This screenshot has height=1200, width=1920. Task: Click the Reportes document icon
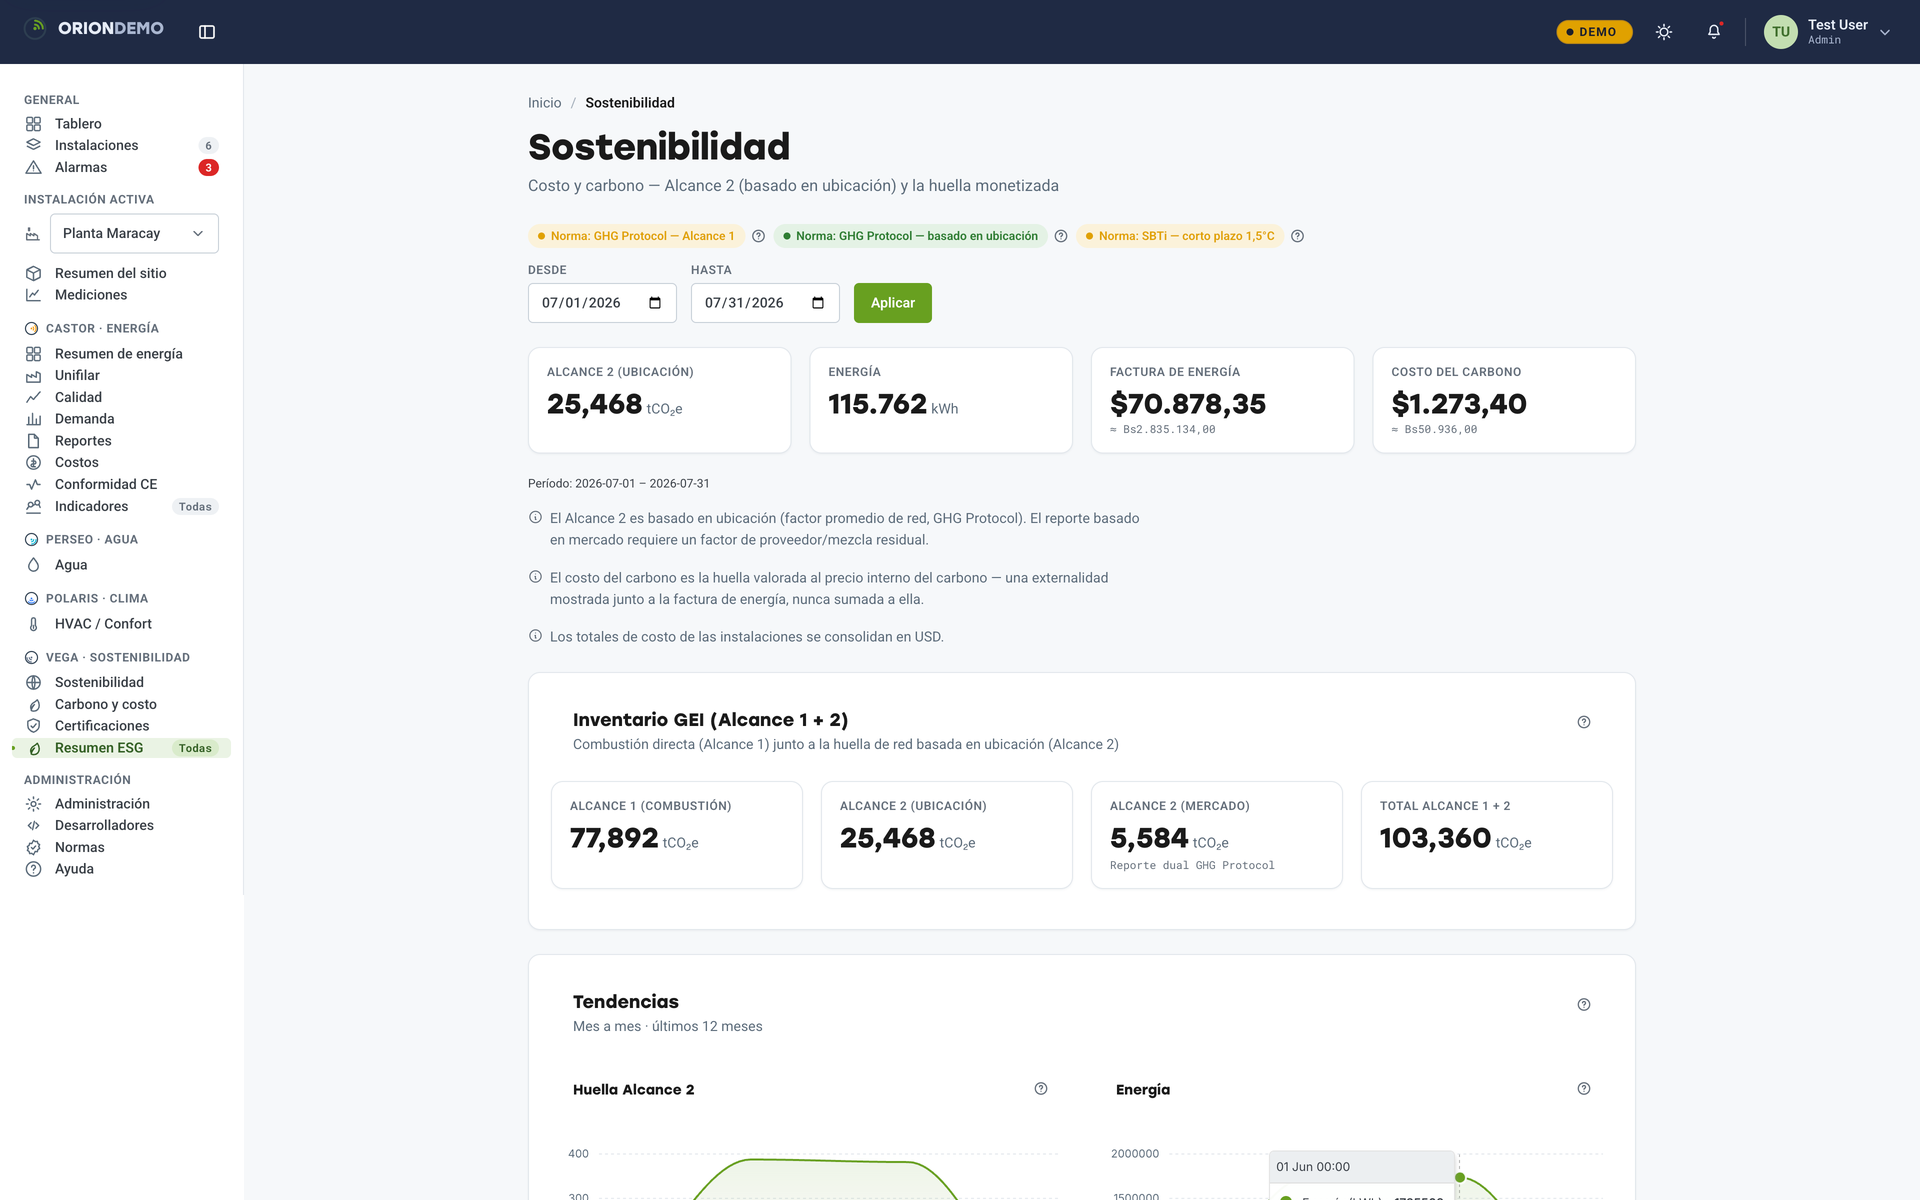pyautogui.click(x=33, y=441)
